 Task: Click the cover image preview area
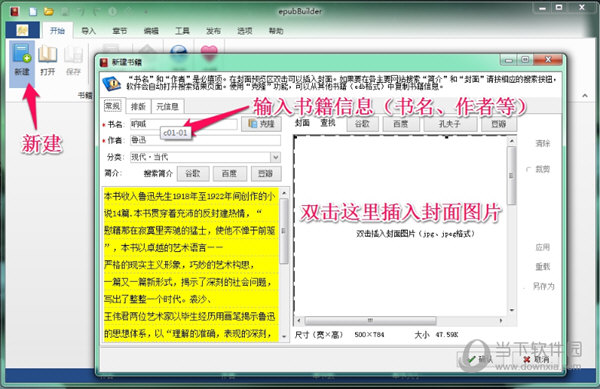click(x=401, y=226)
